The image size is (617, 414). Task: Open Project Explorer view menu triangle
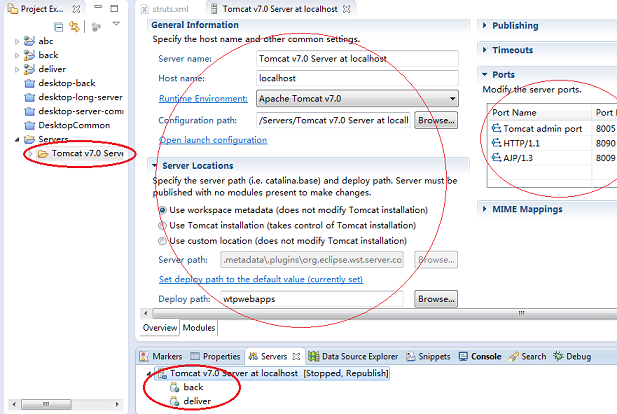(116, 24)
